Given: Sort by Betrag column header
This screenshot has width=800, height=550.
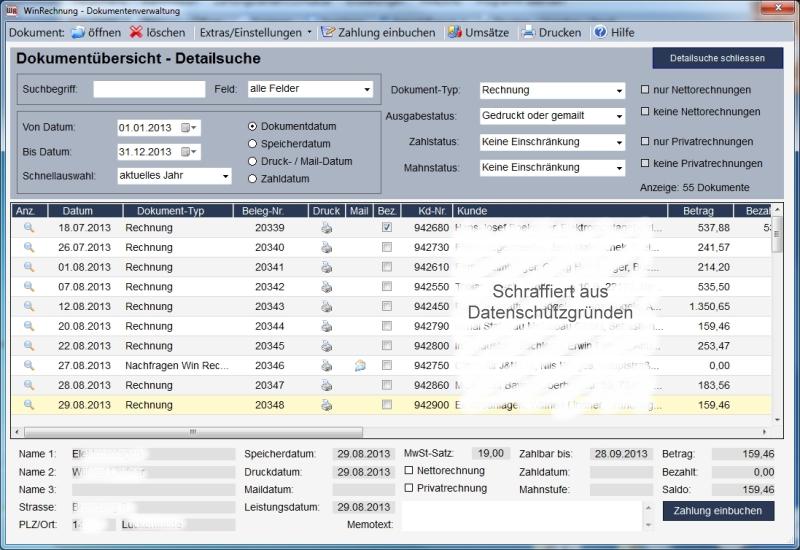Looking at the screenshot, I should pyautogui.click(x=700, y=211).
